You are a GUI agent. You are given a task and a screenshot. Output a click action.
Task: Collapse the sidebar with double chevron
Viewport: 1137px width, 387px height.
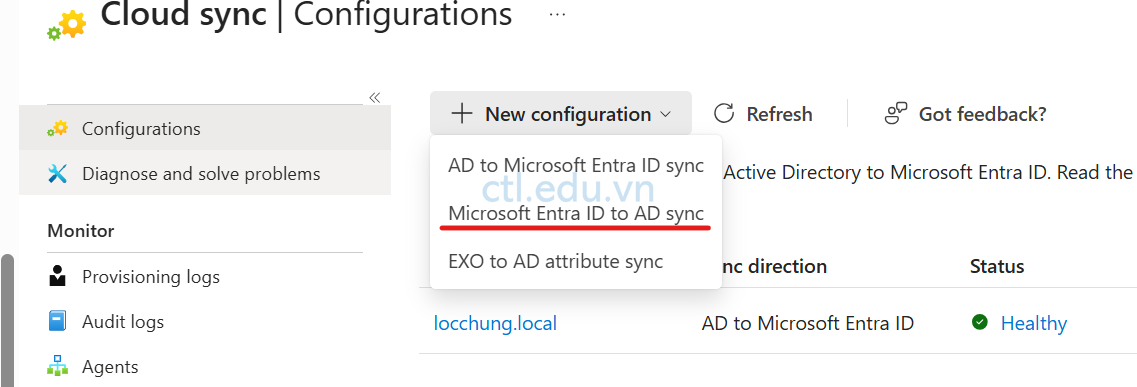pyautogui.click(x=375, y=97)
